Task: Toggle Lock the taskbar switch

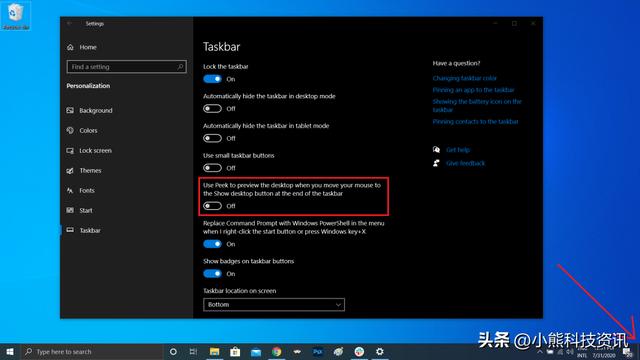Action: click(x=212, y=79)
